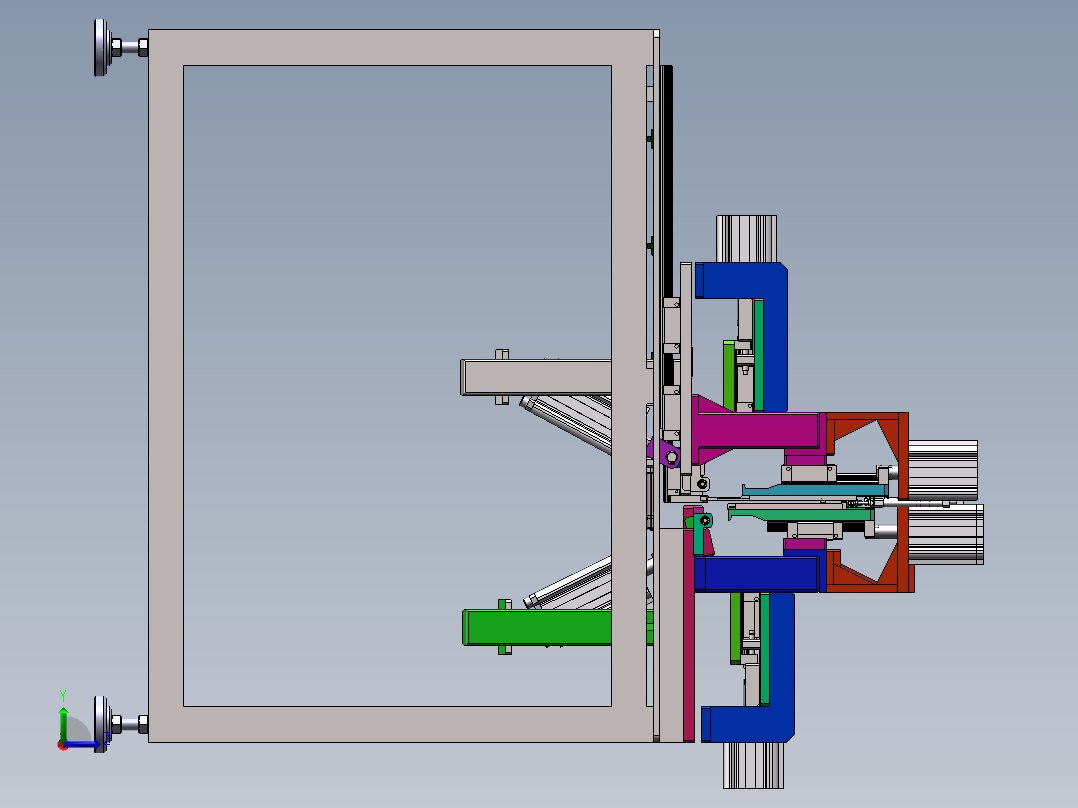The width and height of the screenshot is (1078, 808).
Task: Select the ribbed motor above the upper blue bracket
Action: coord(747,239)
